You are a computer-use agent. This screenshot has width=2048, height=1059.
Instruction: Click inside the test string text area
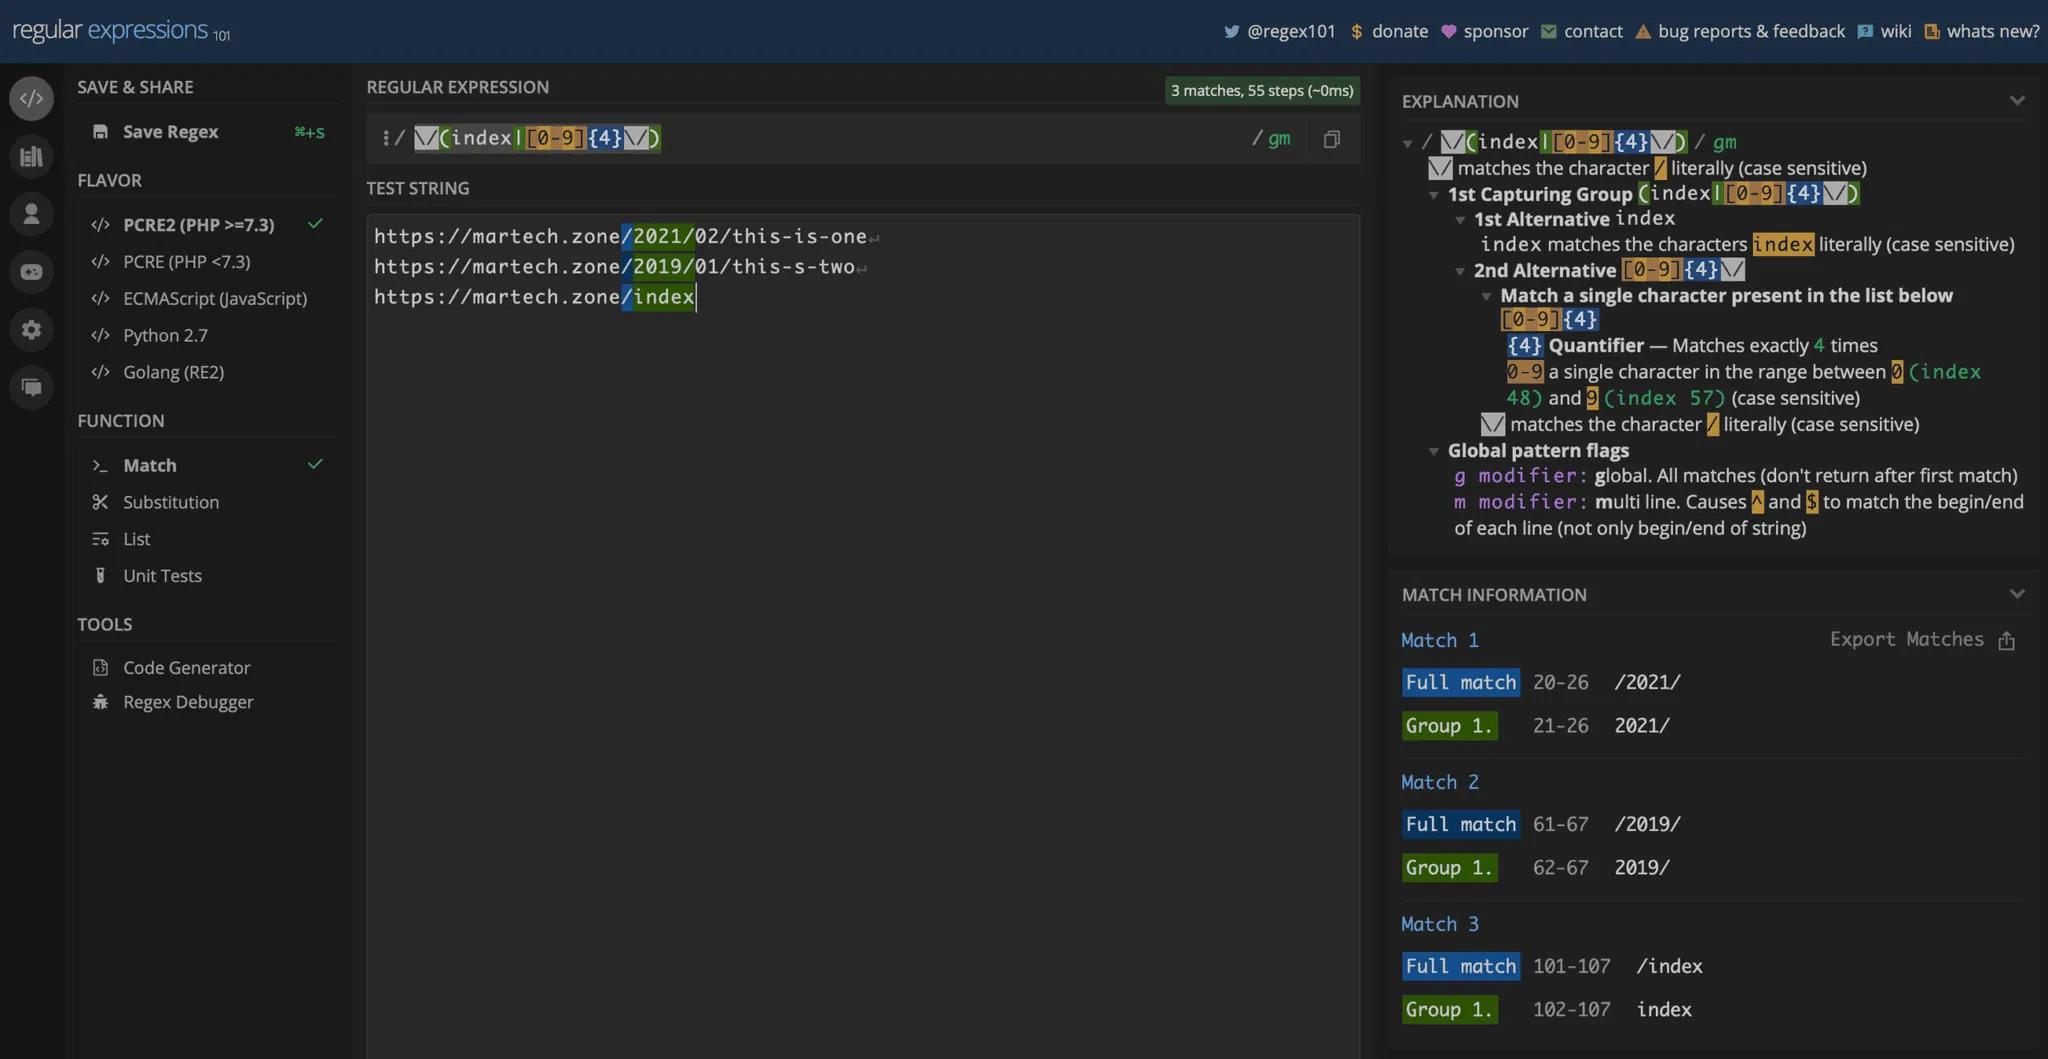coord(860,600)
